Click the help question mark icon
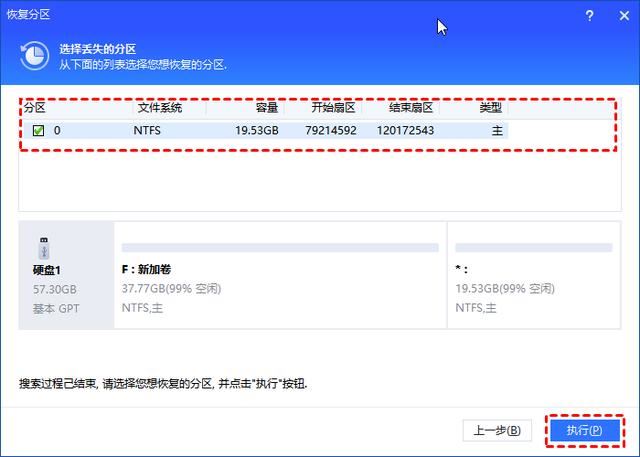Image resolution: width=640 pixels, height=457 pixels. 589,17
